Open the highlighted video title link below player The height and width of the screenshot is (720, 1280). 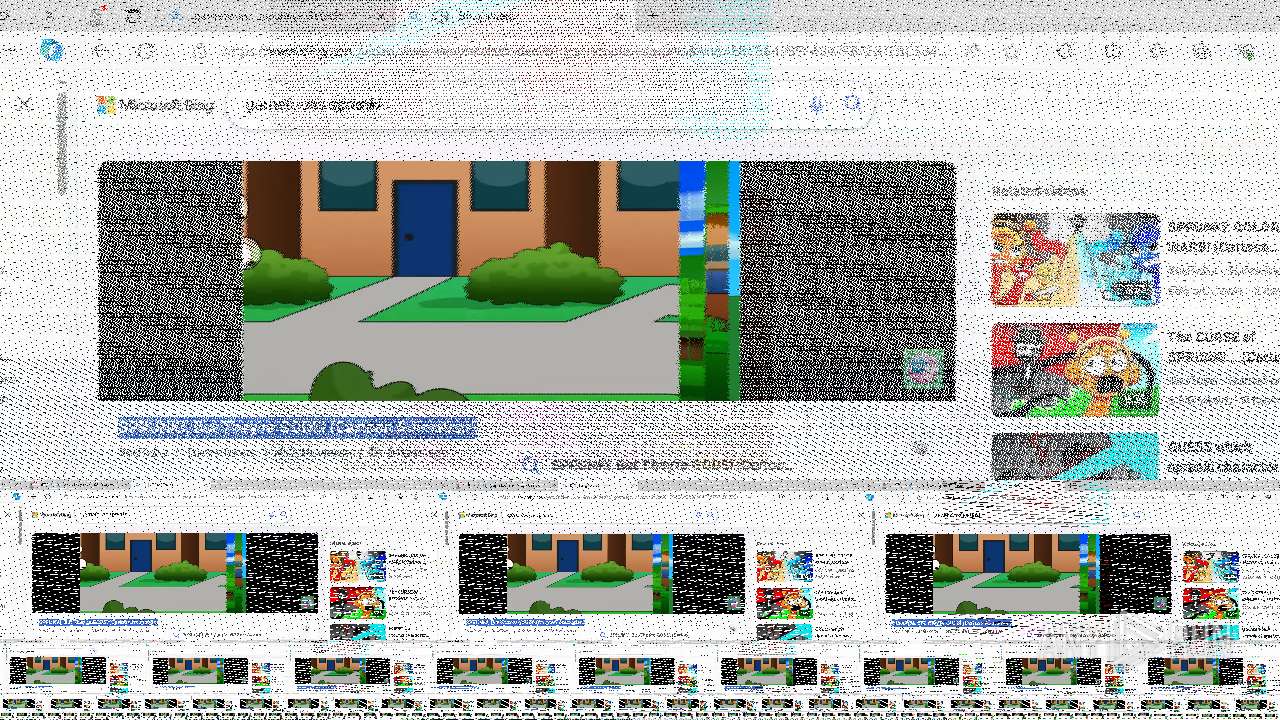point(297,428)
